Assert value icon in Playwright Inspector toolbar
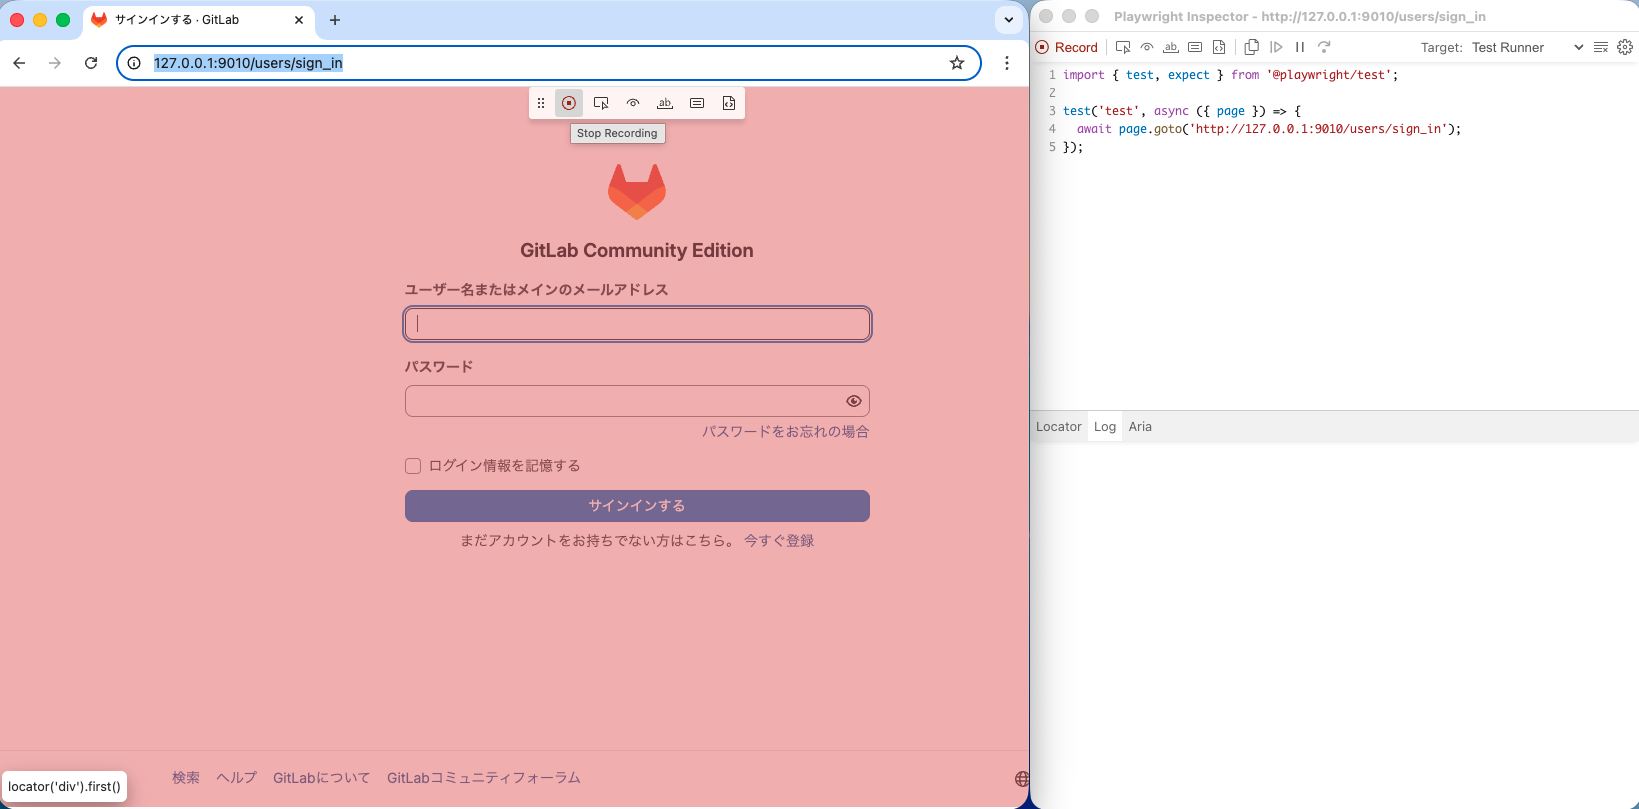 tap(1195, 47)
